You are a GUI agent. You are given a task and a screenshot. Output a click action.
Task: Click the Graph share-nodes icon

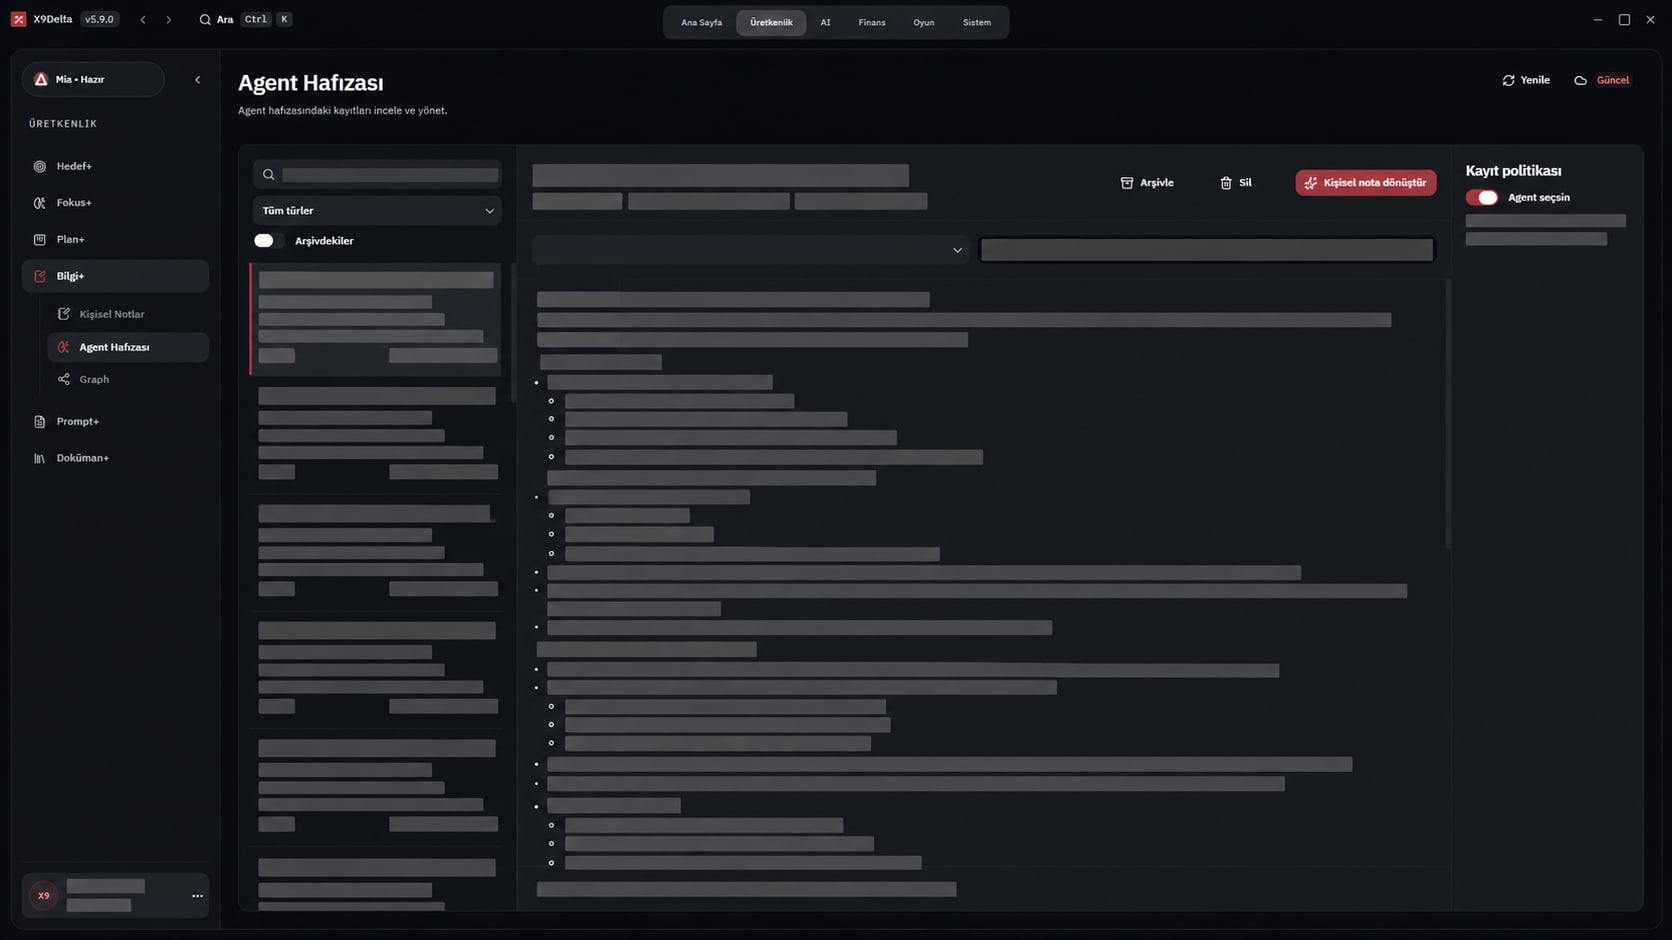point(64,380)
